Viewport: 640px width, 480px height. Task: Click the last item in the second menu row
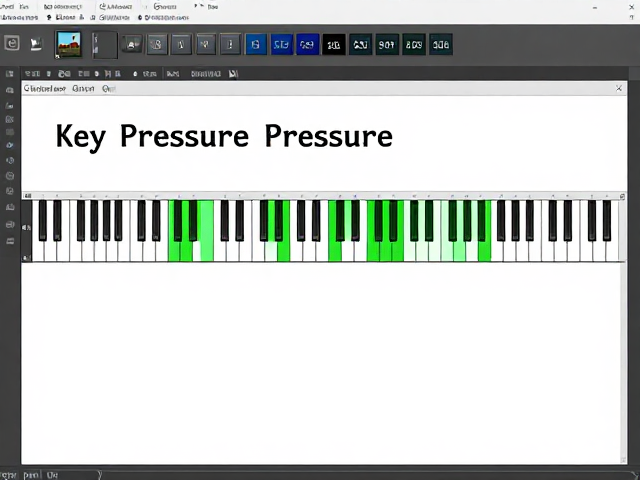click(163, 18)
